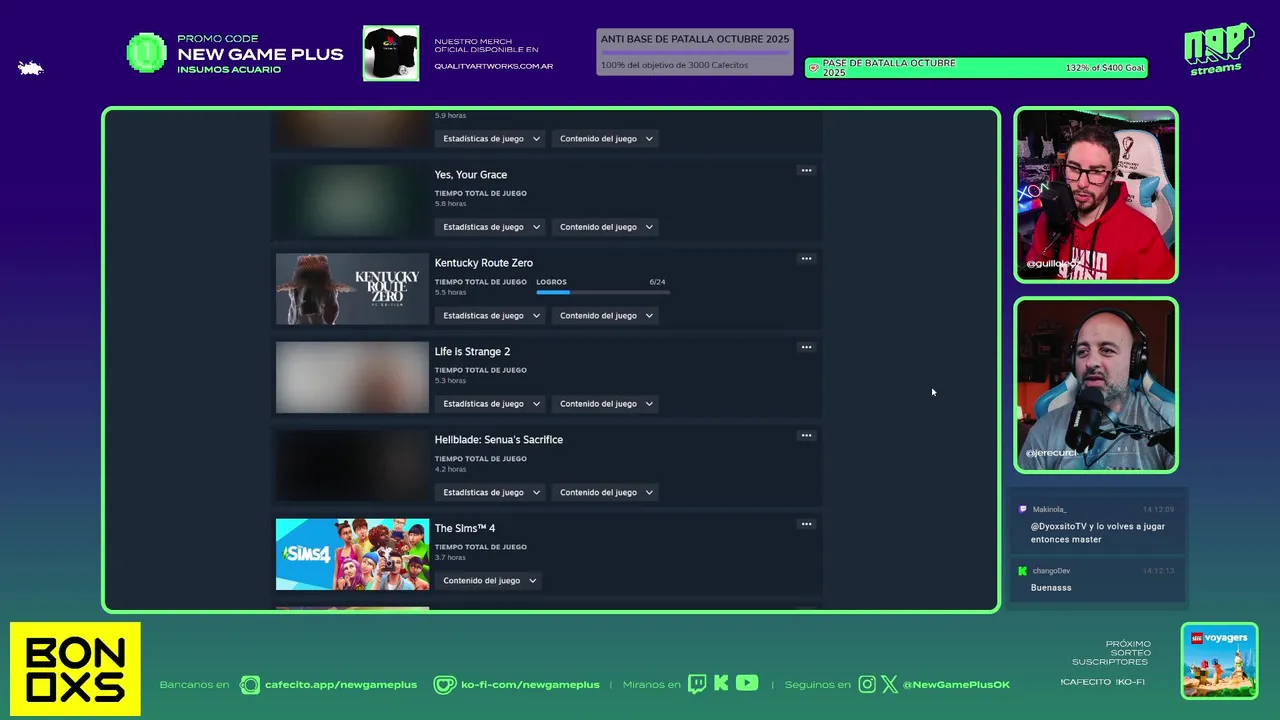This screenshot has width=1280, height=720.
Task: Click the @jerecurci webcam feed
Action: (1096, 385)
